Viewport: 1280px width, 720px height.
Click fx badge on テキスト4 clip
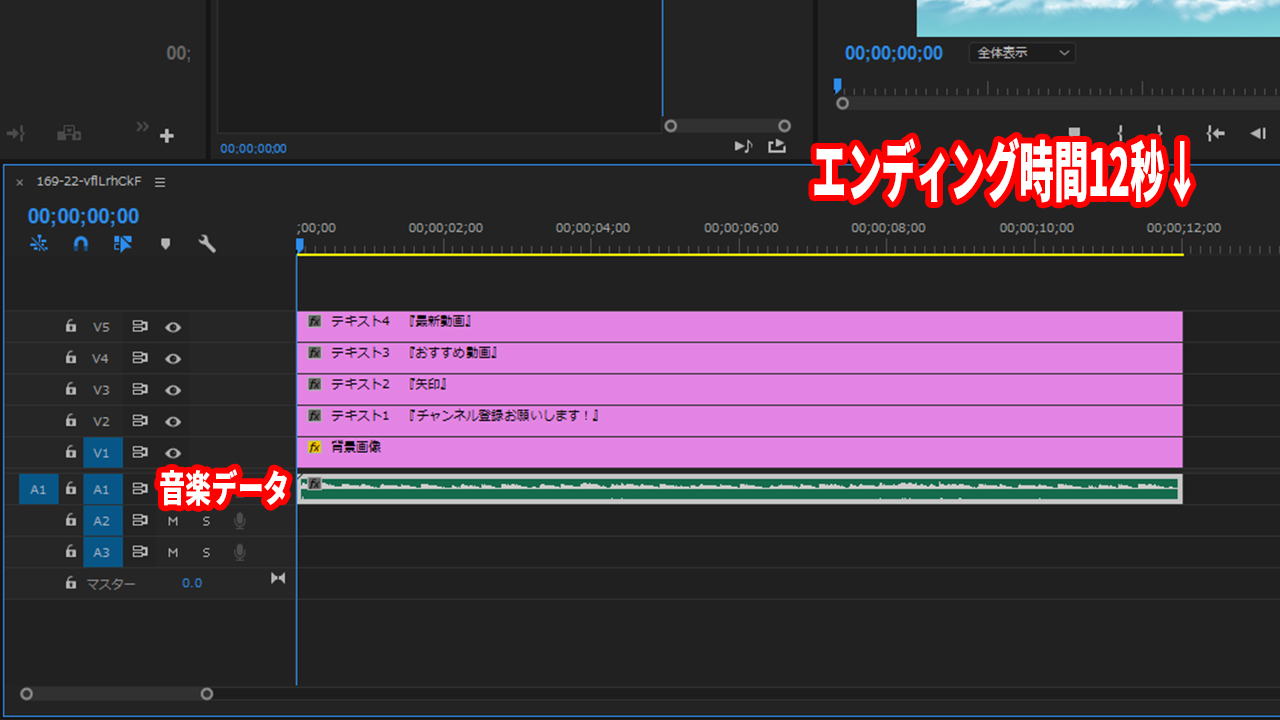click(315, 322)
